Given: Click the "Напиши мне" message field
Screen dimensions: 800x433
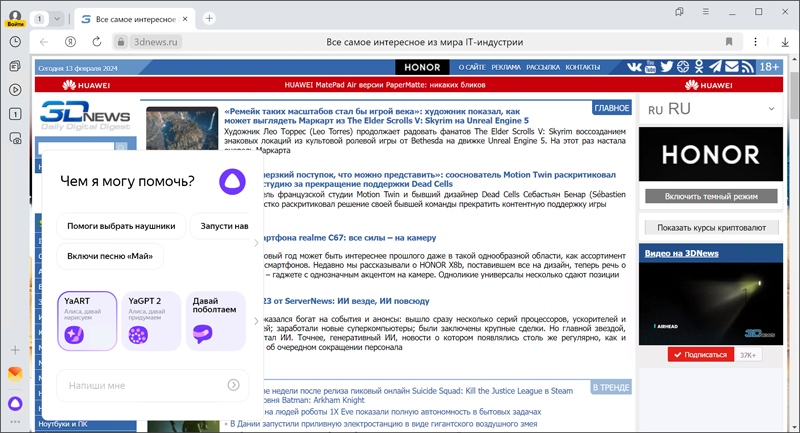Looking at the screenshot, I should [140, 384].
